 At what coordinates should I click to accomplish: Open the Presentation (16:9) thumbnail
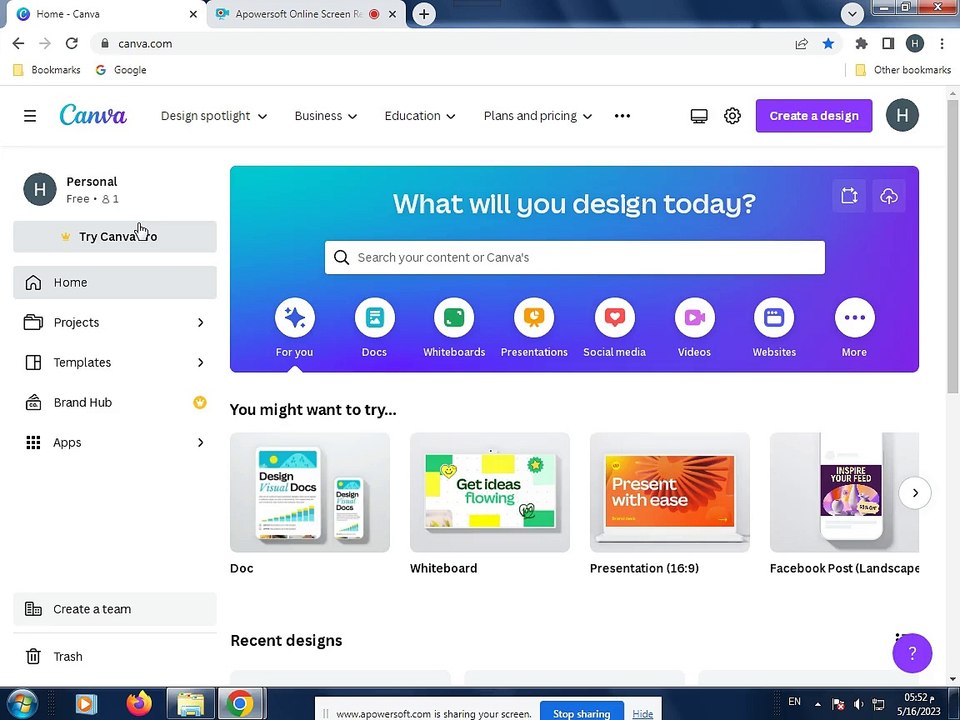[670, 493]
